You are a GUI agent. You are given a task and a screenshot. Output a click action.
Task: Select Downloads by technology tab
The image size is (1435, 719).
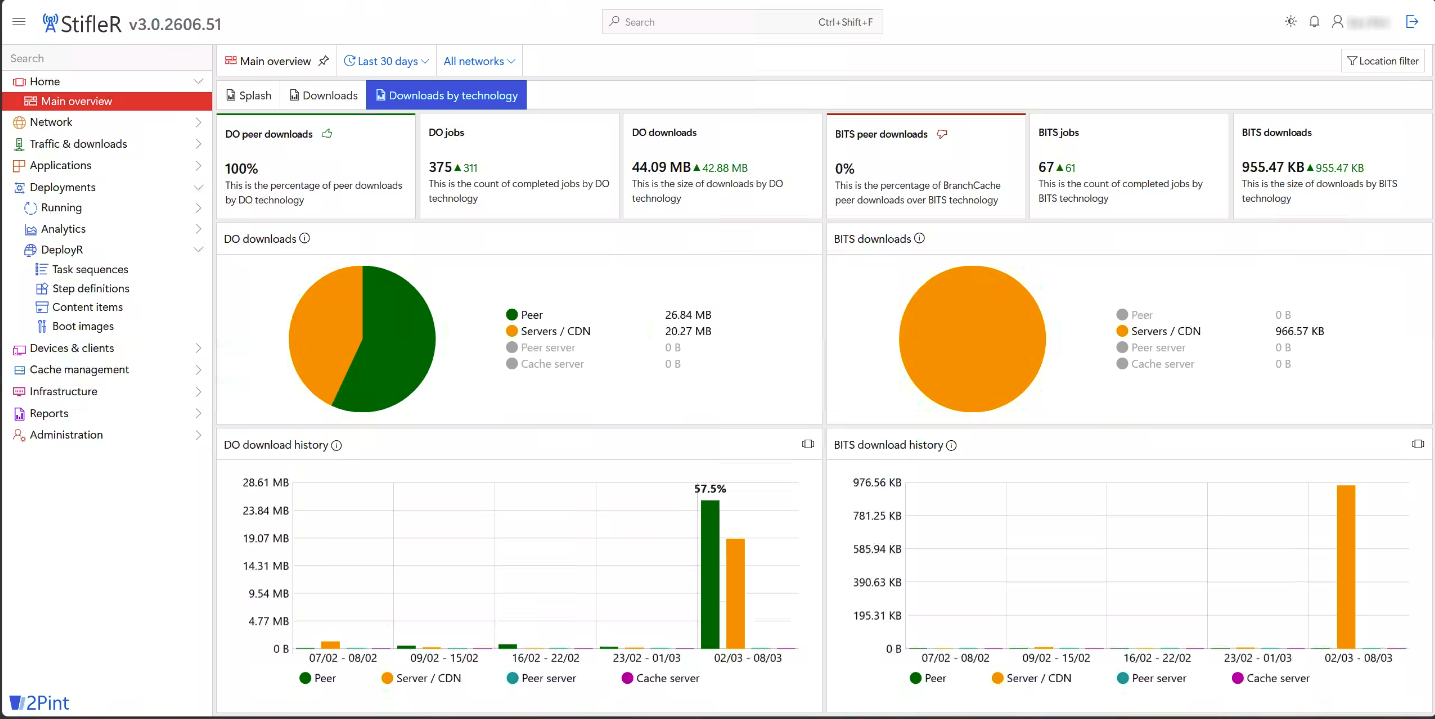coord(446,95)
